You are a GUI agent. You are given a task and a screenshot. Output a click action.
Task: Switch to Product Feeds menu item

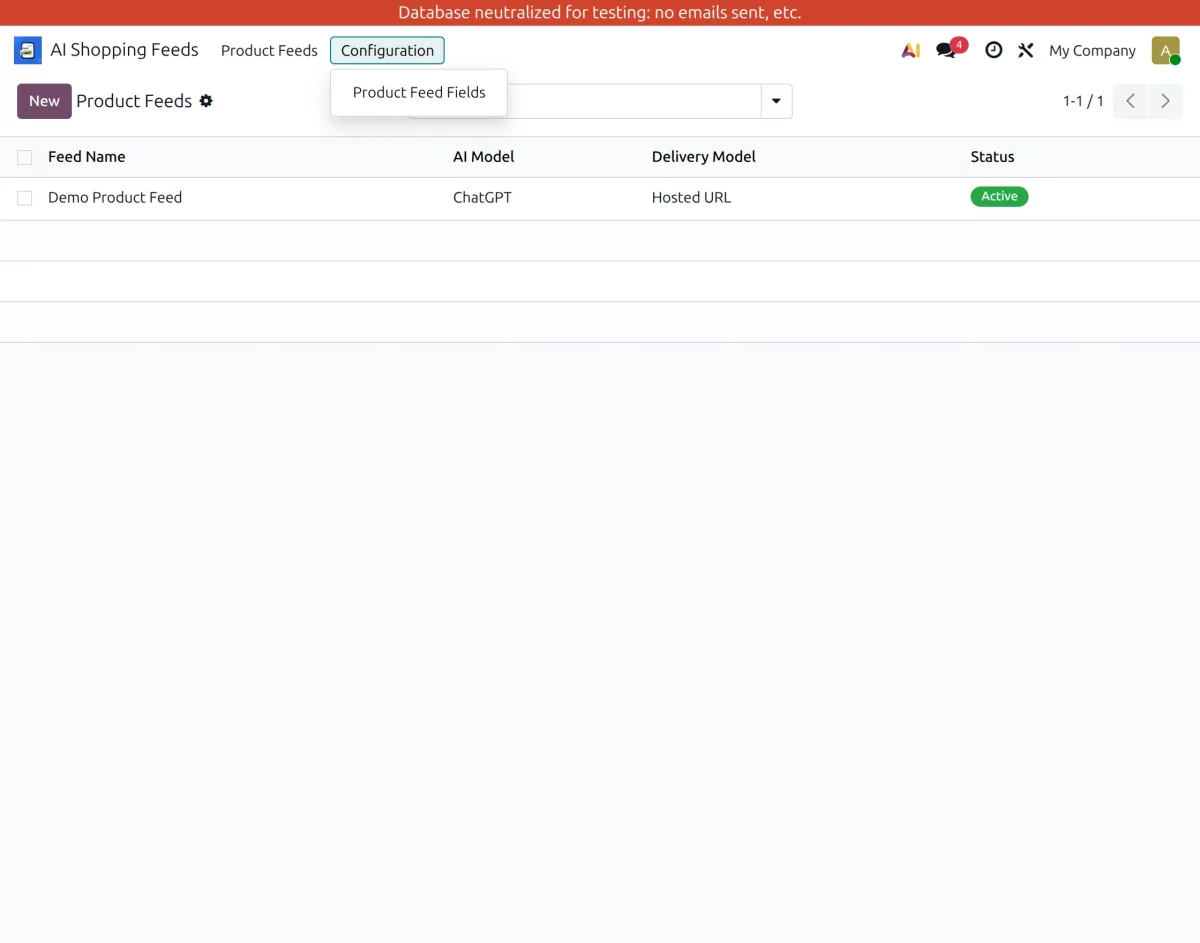click(x=268, y=50)
